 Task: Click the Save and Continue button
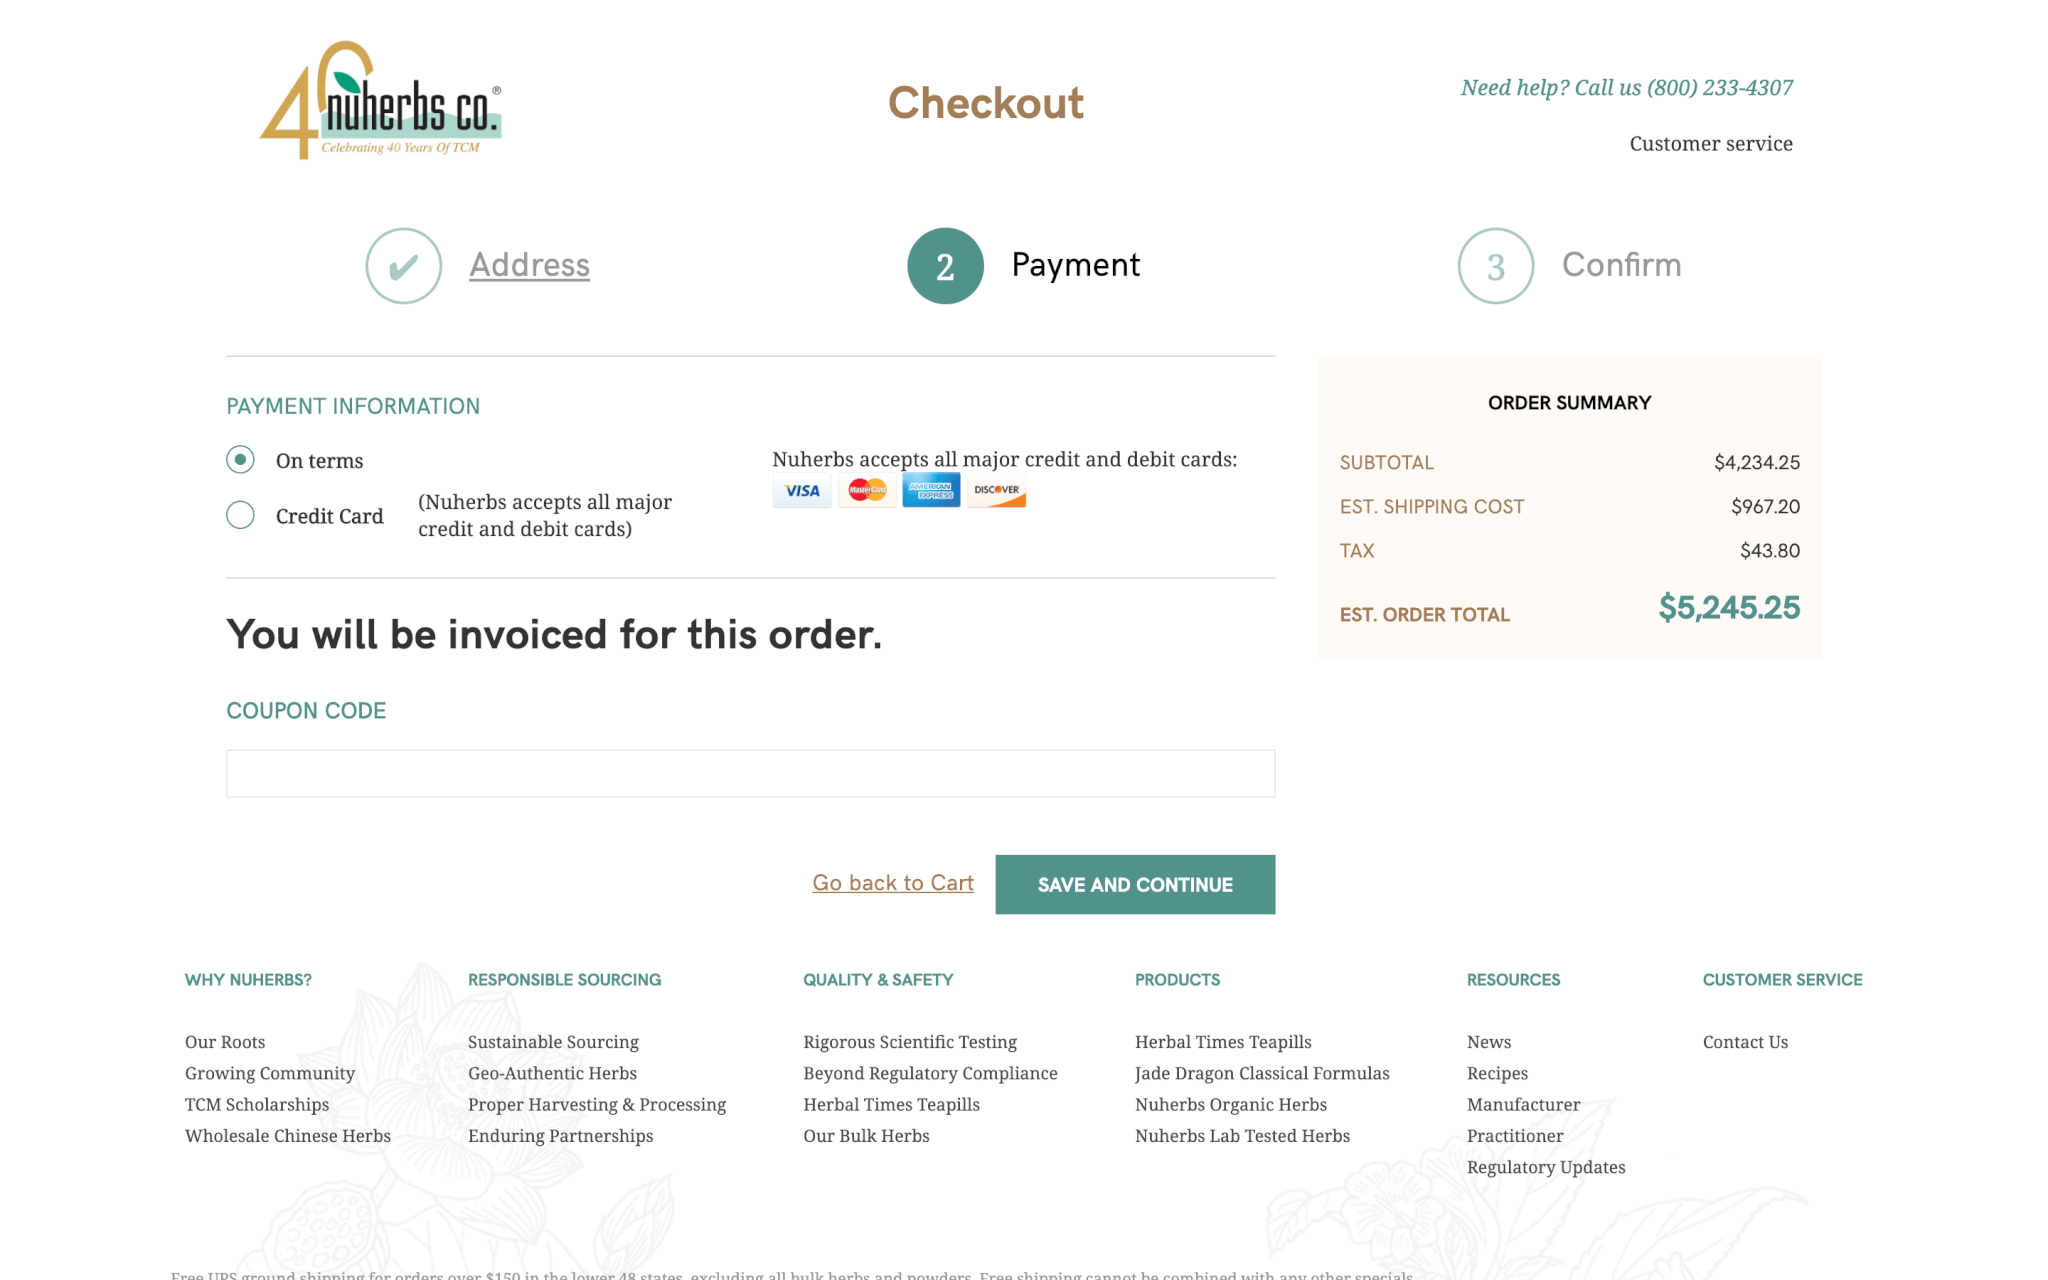(1134, 883)
